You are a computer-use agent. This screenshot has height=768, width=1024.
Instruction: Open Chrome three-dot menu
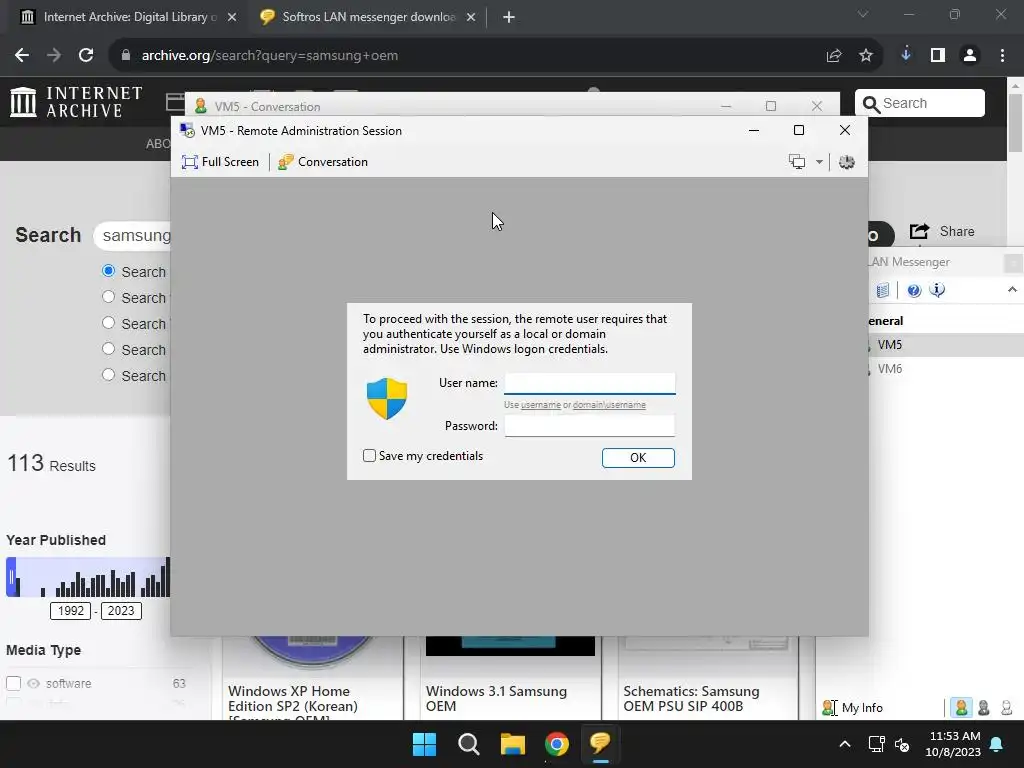1002,56
